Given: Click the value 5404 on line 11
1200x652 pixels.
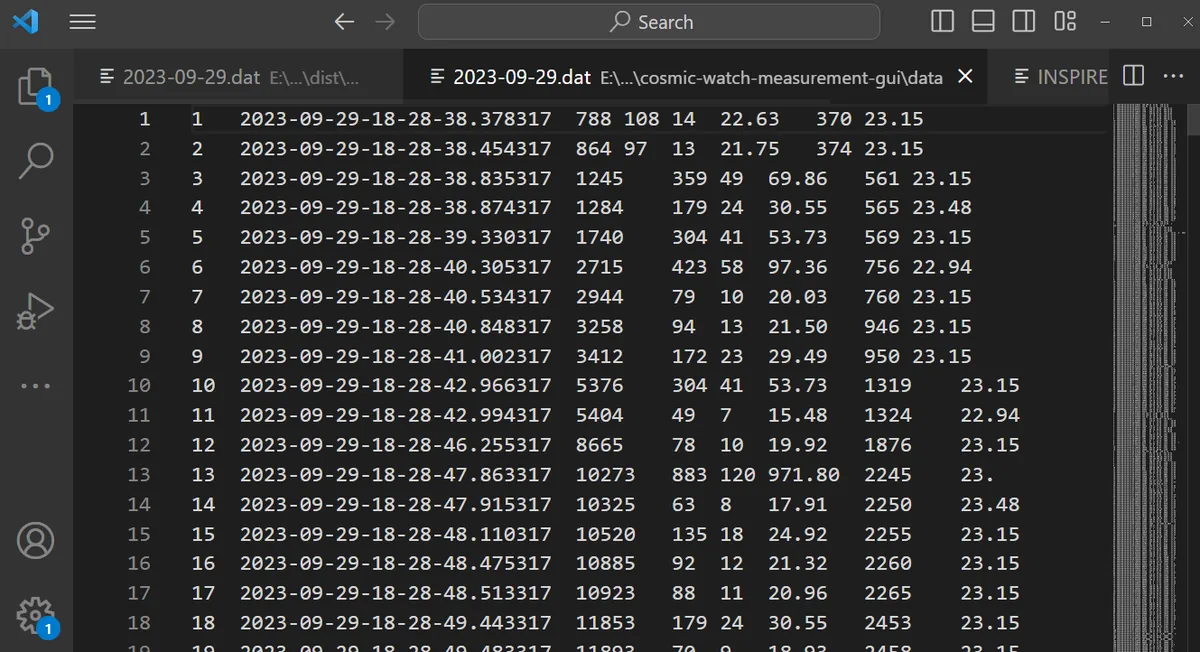Looking at the screenshot, I should [x=599, y=415].
